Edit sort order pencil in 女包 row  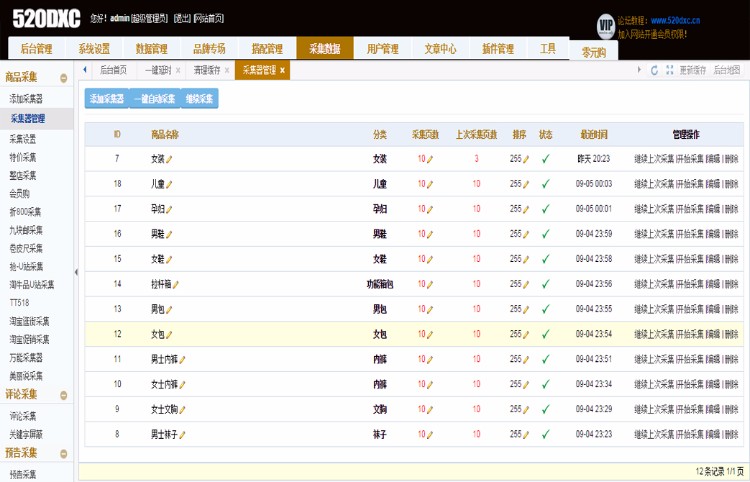526,334
